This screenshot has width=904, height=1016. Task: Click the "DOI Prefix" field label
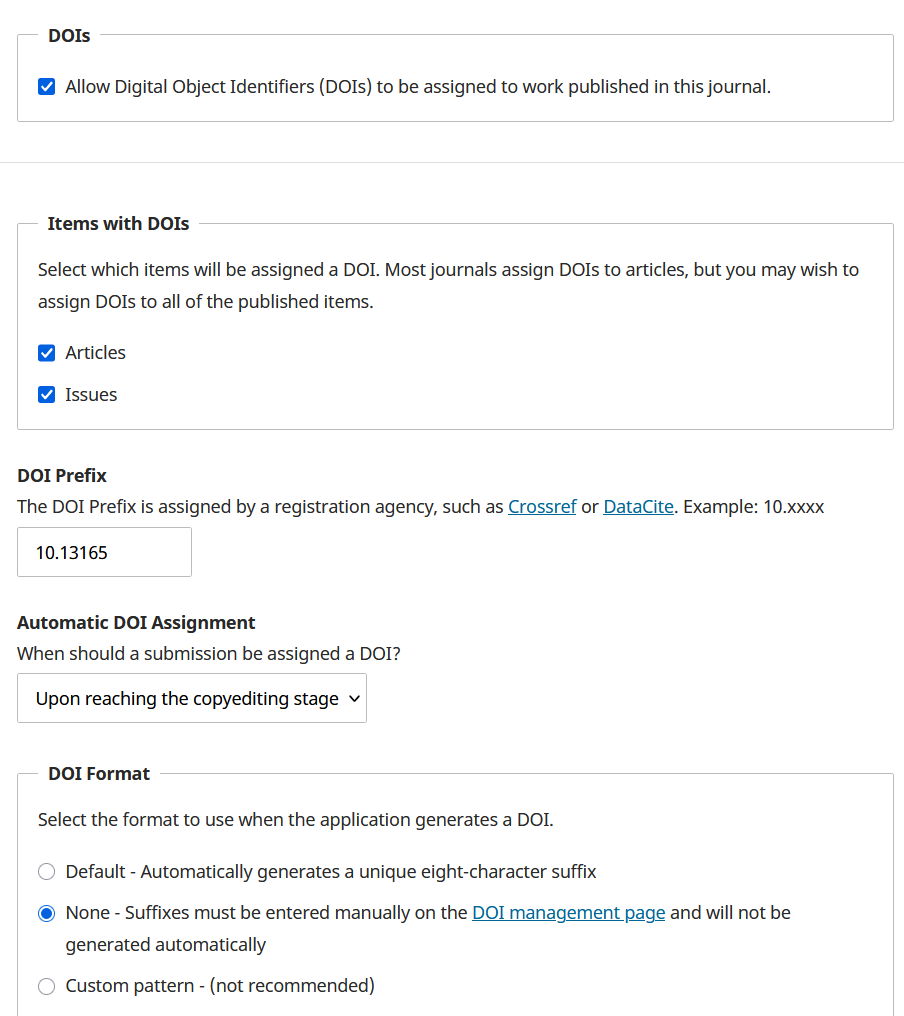coord(62,476)
